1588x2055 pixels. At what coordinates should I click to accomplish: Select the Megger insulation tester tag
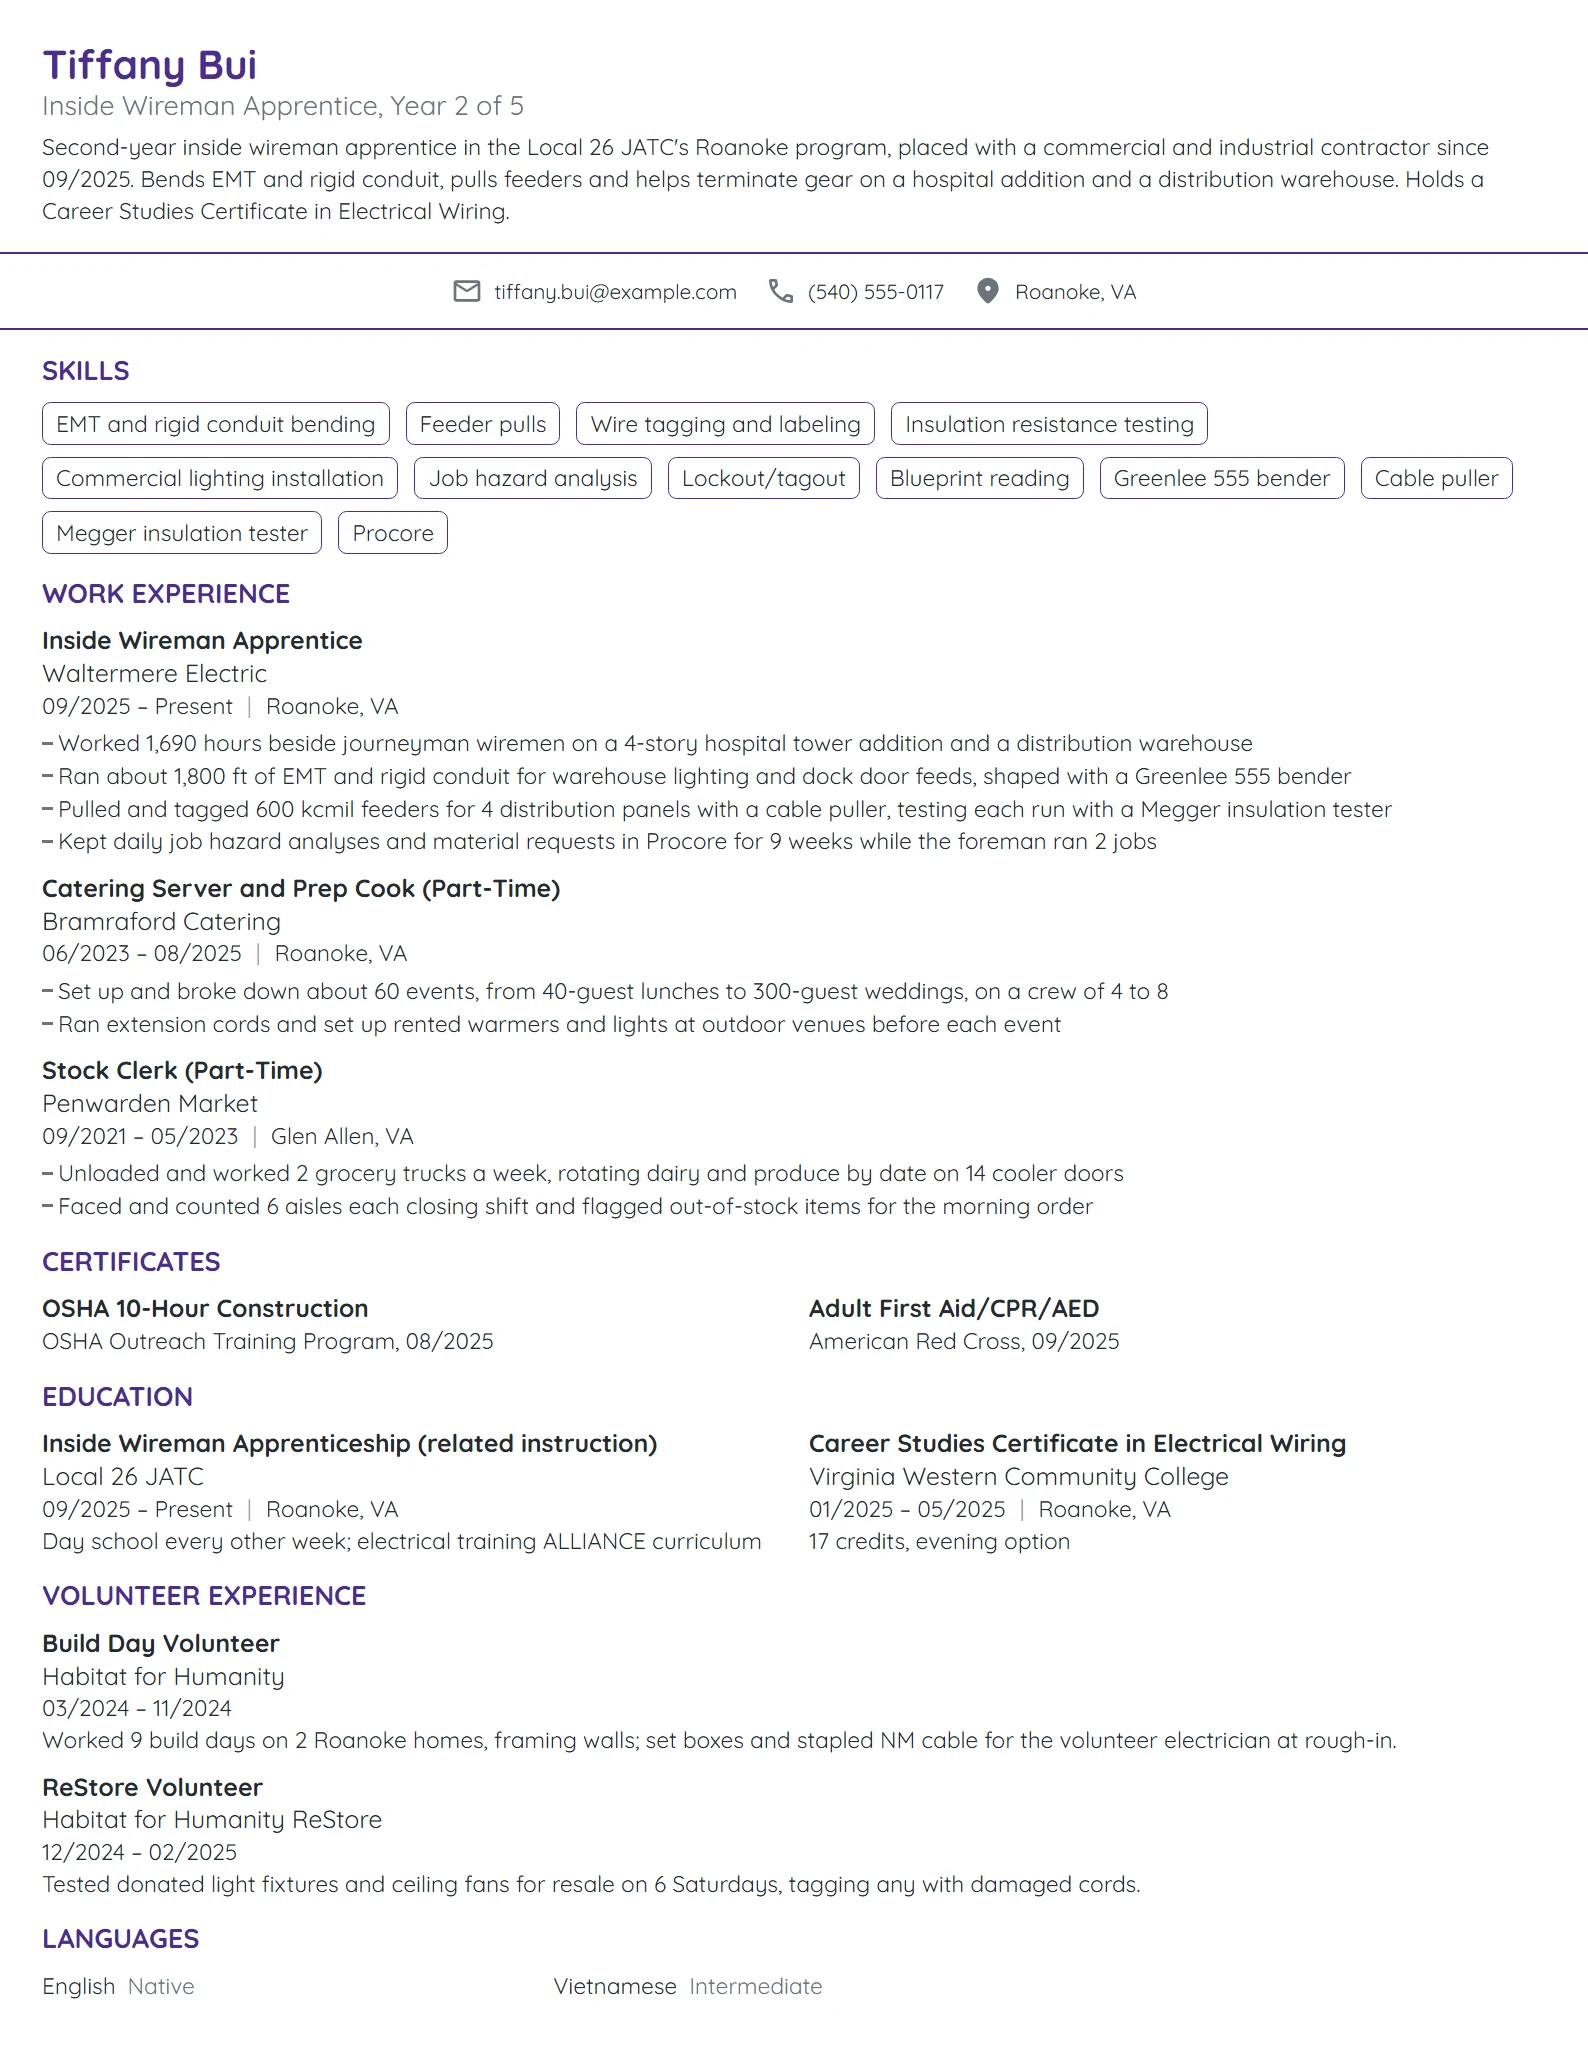[x=182, y=533]
